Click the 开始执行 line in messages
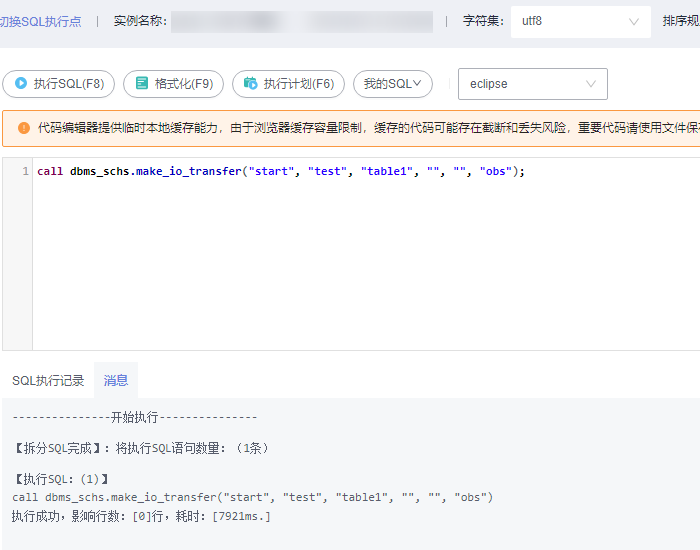Viewport: 700px width, 550px height. coord(135,417)
